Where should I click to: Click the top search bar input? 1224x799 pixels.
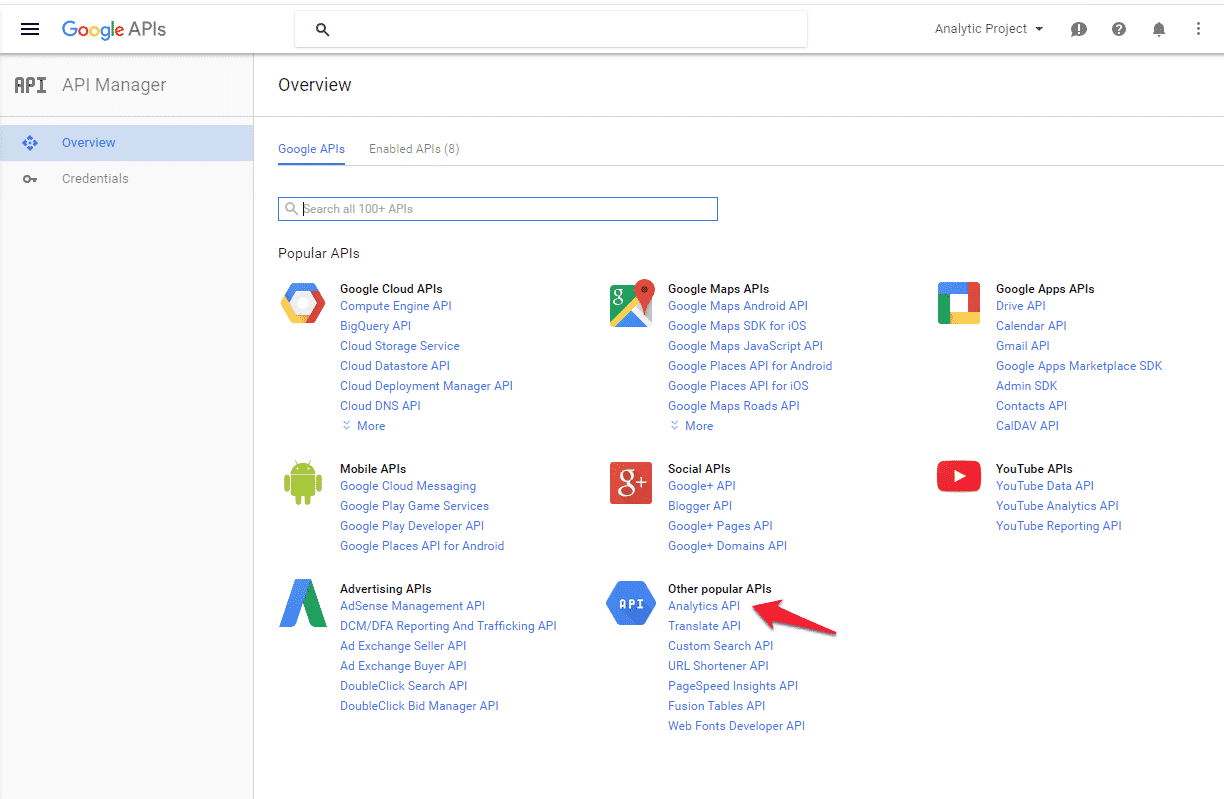click(x=551, y=29)
